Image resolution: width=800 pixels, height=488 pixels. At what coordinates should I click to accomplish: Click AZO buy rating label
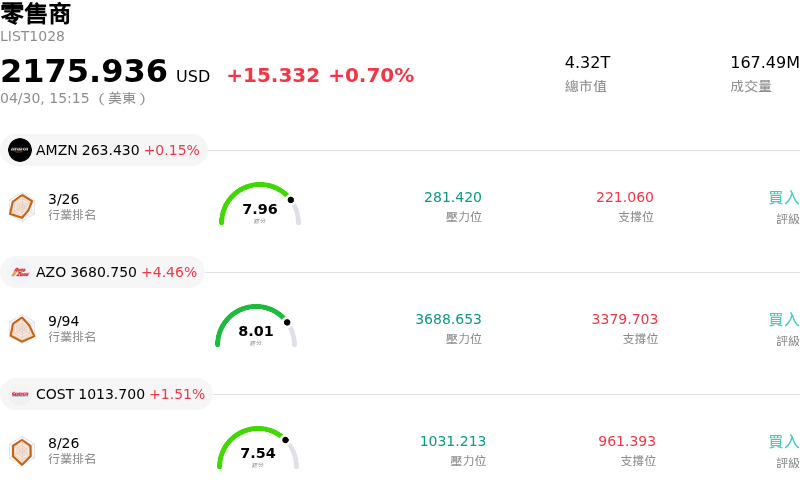pyautogui.click(x=783, y=320)
